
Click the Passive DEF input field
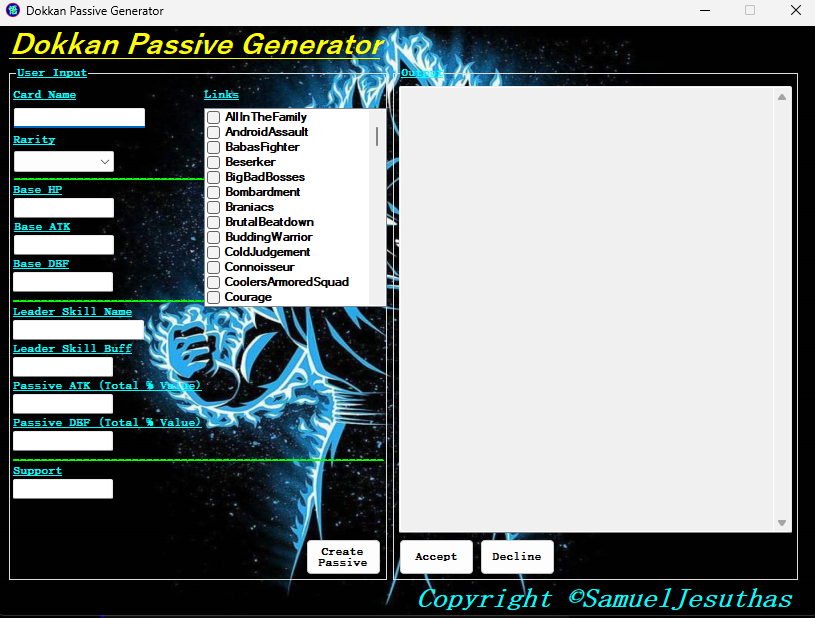(x=63, y=441)
